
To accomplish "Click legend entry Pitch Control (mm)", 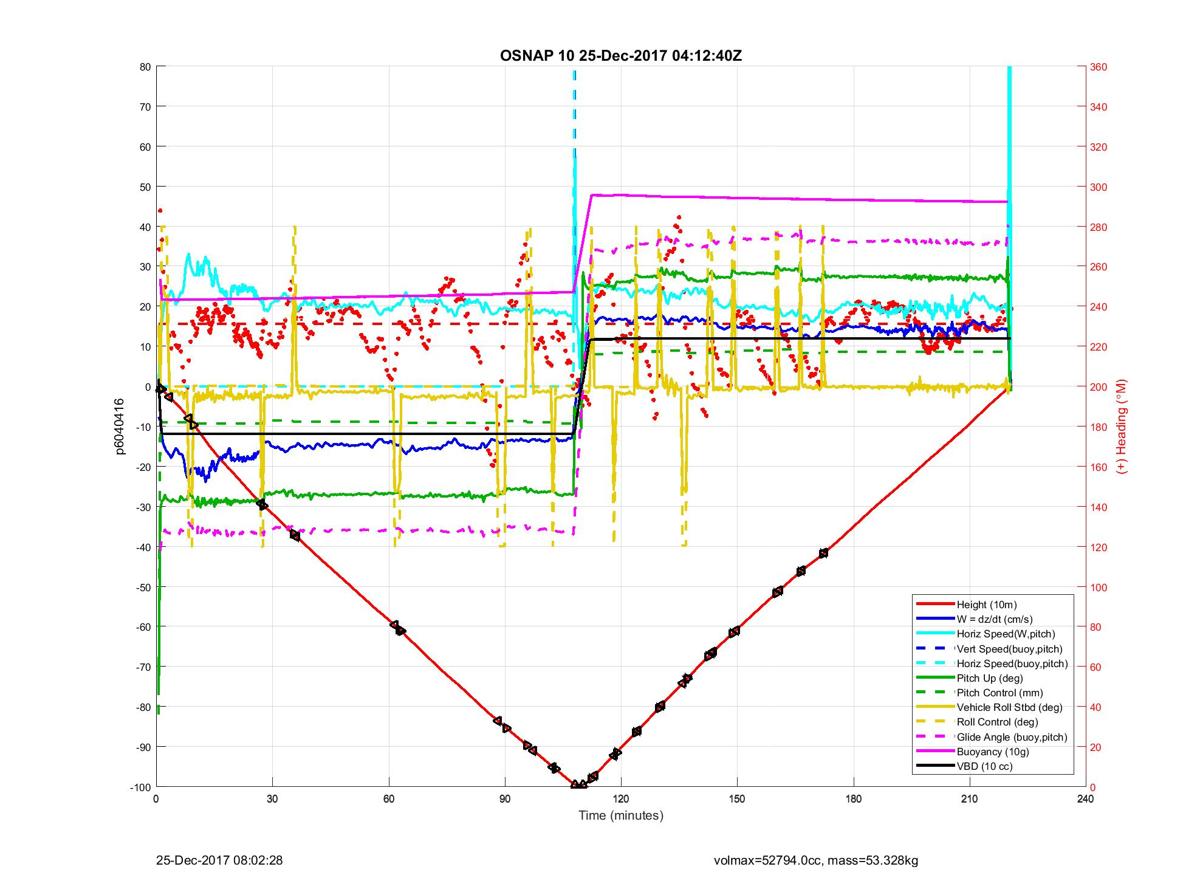I will 1001,692.
